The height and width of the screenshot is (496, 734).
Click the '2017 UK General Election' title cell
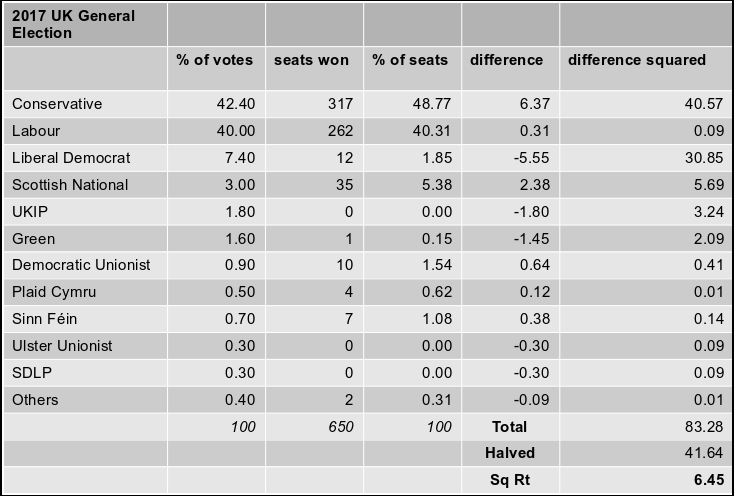point(85,24)
